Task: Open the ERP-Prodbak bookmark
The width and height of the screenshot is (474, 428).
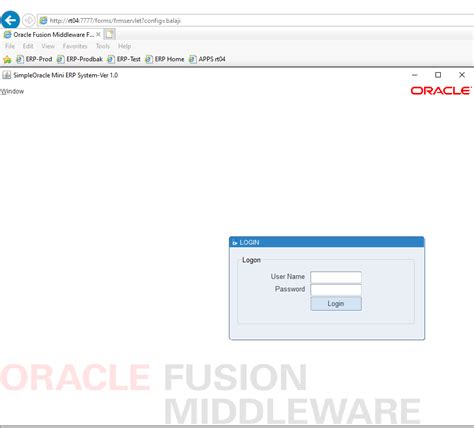Action: [80, 59]
